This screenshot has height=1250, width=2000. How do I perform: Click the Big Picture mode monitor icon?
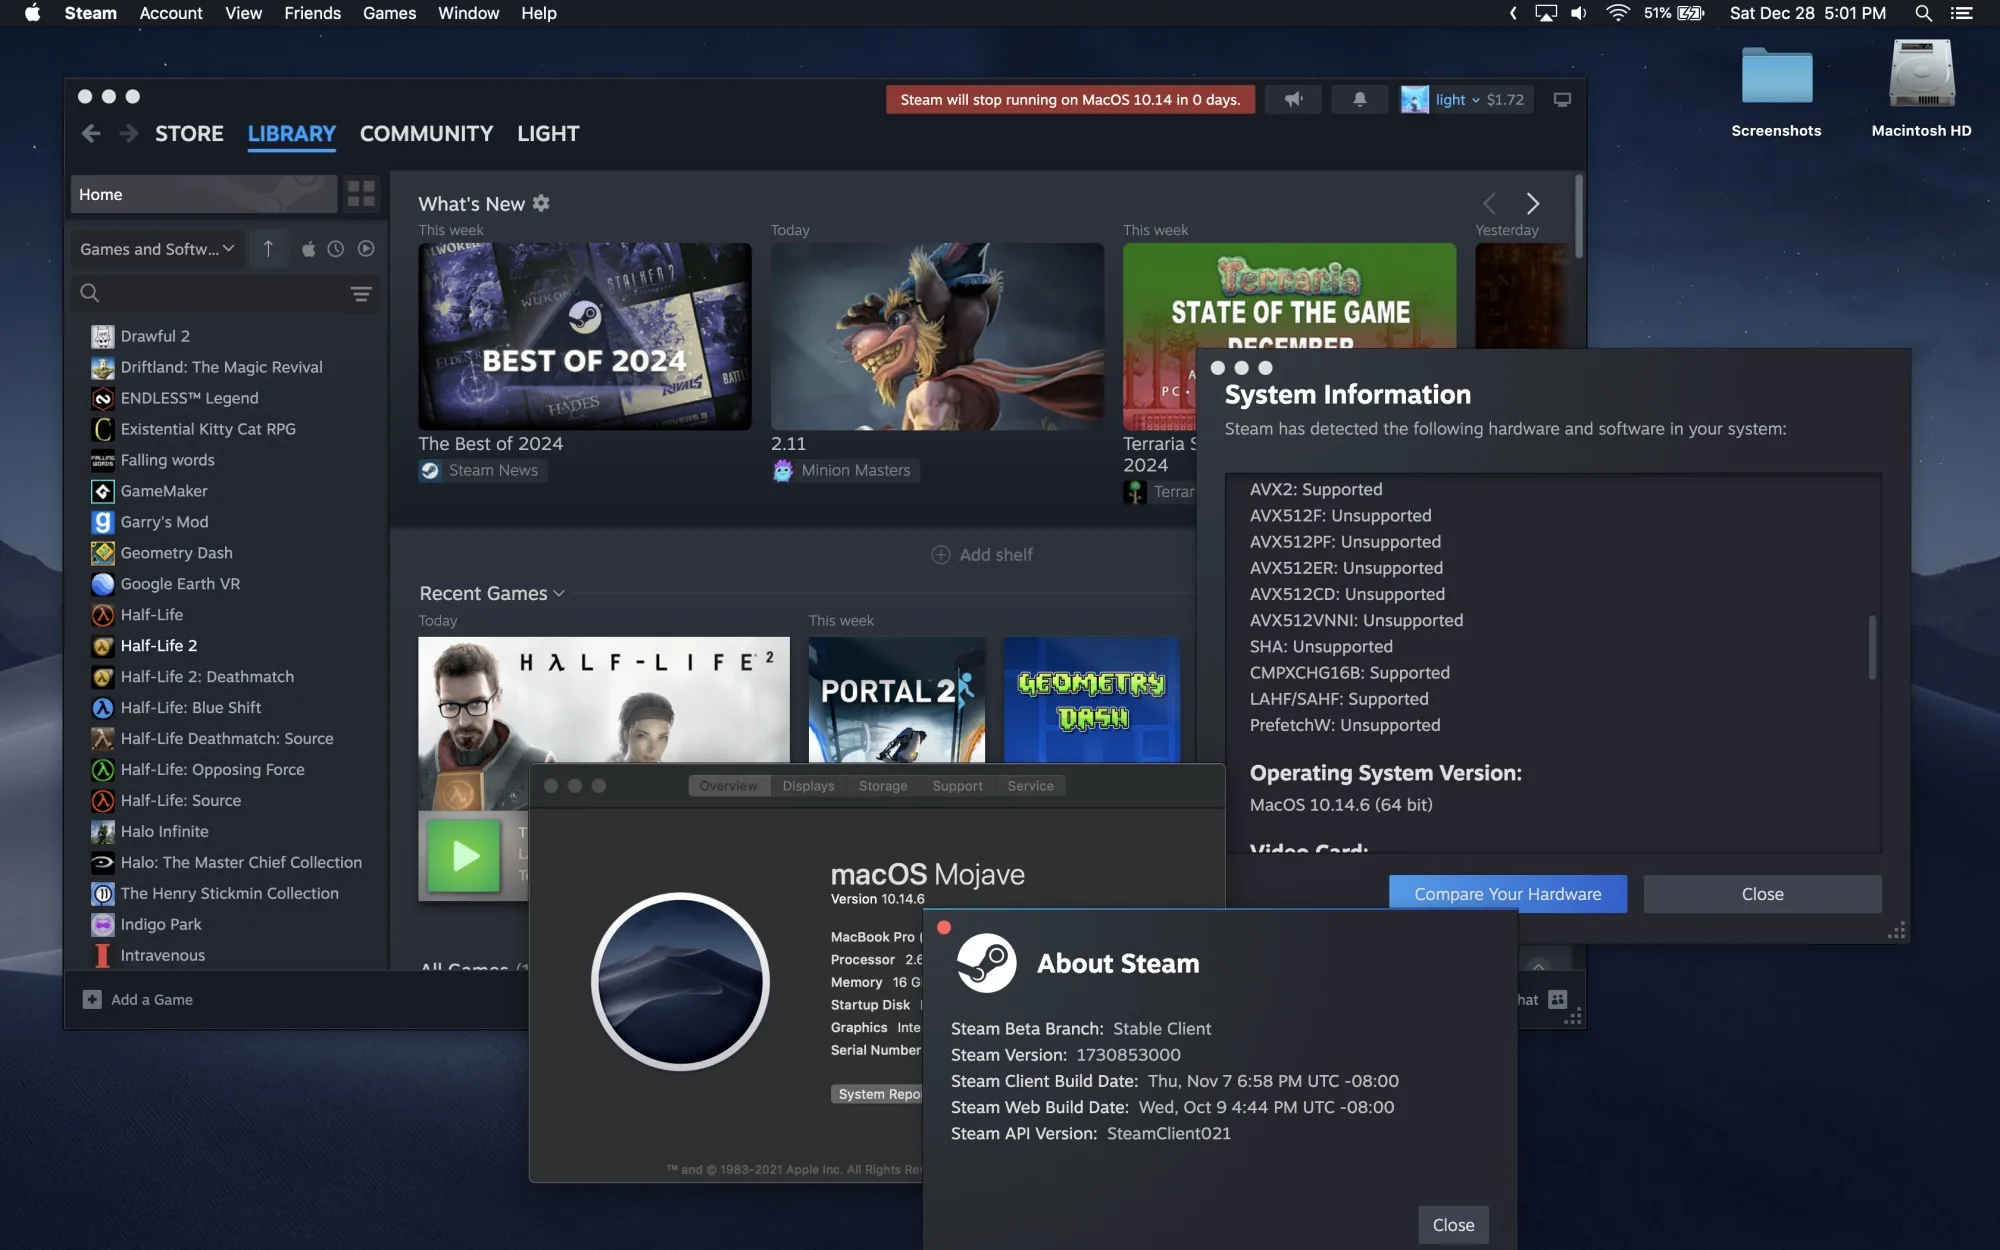click(x=1561, y=99)
